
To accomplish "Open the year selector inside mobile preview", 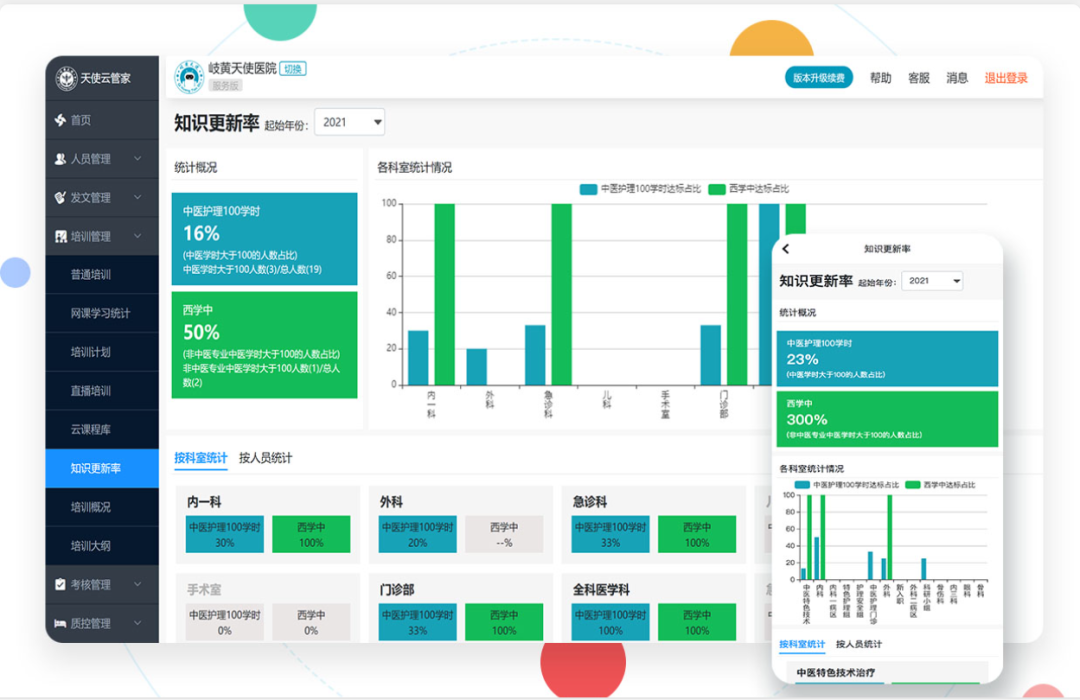I will point(932,280).
